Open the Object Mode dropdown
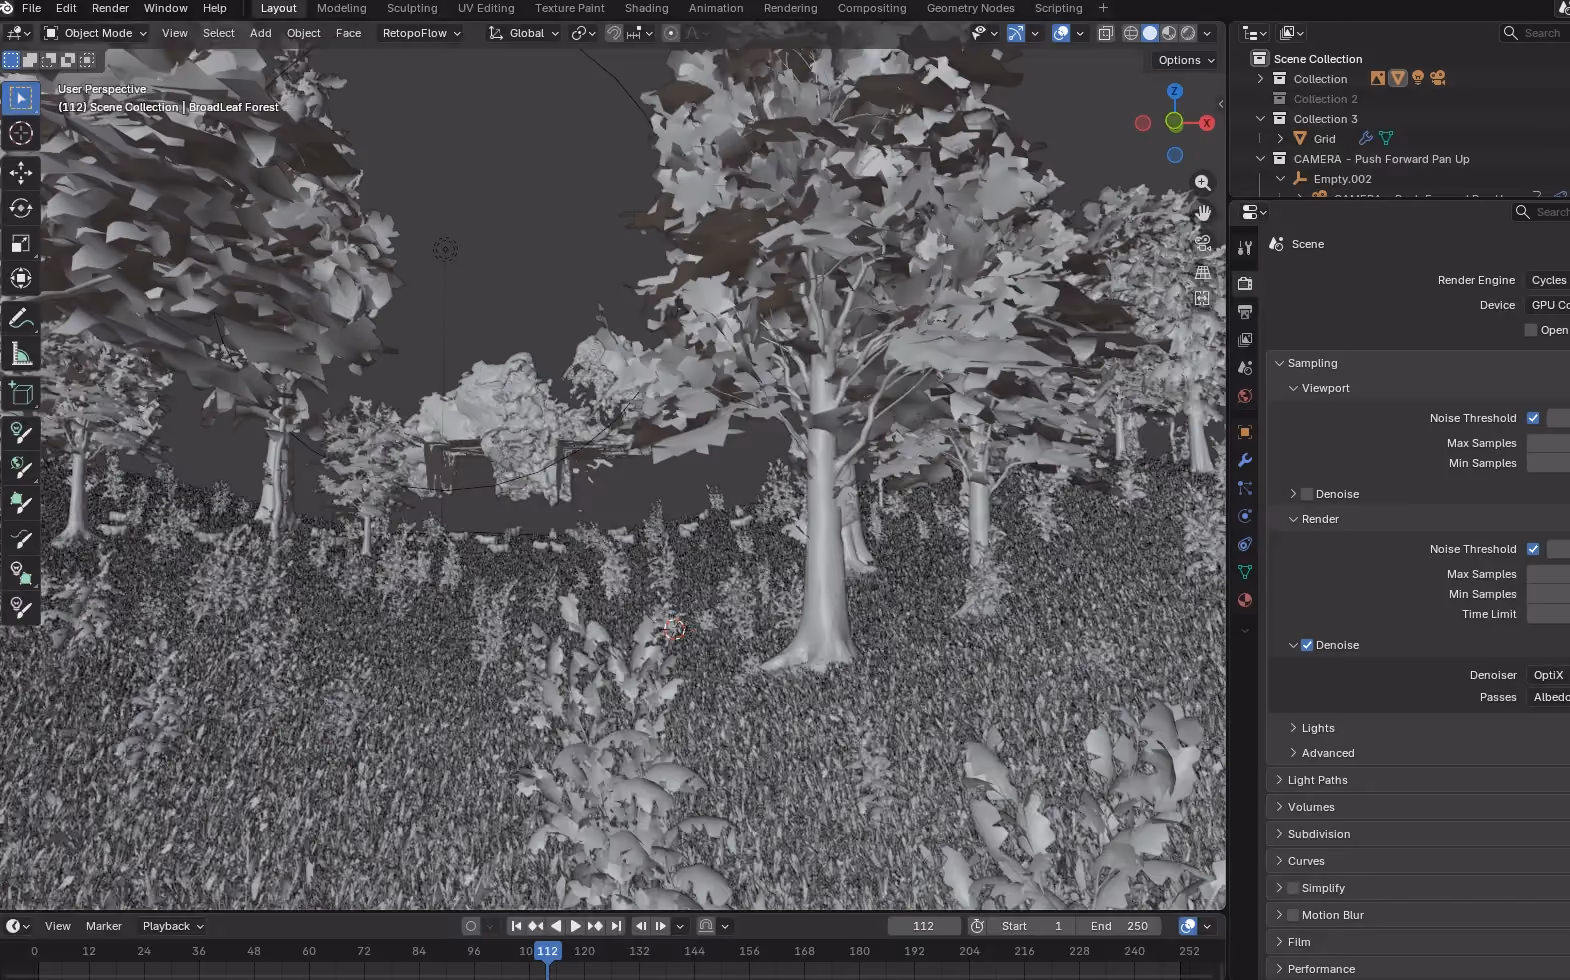 [96, 33]
